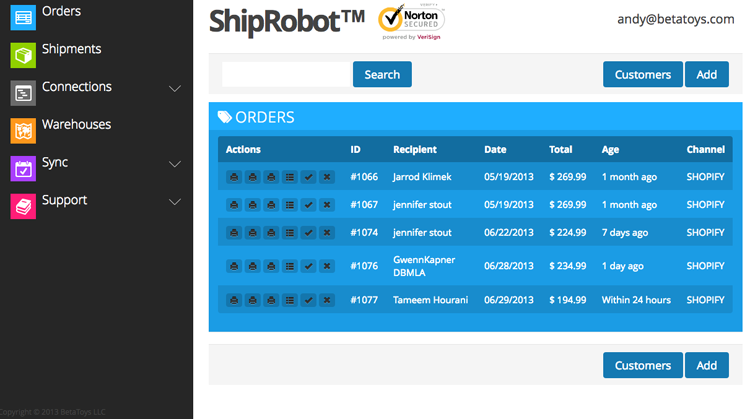
Task: Click second printer icon for order #1066
Action: [x=253, y=177]
